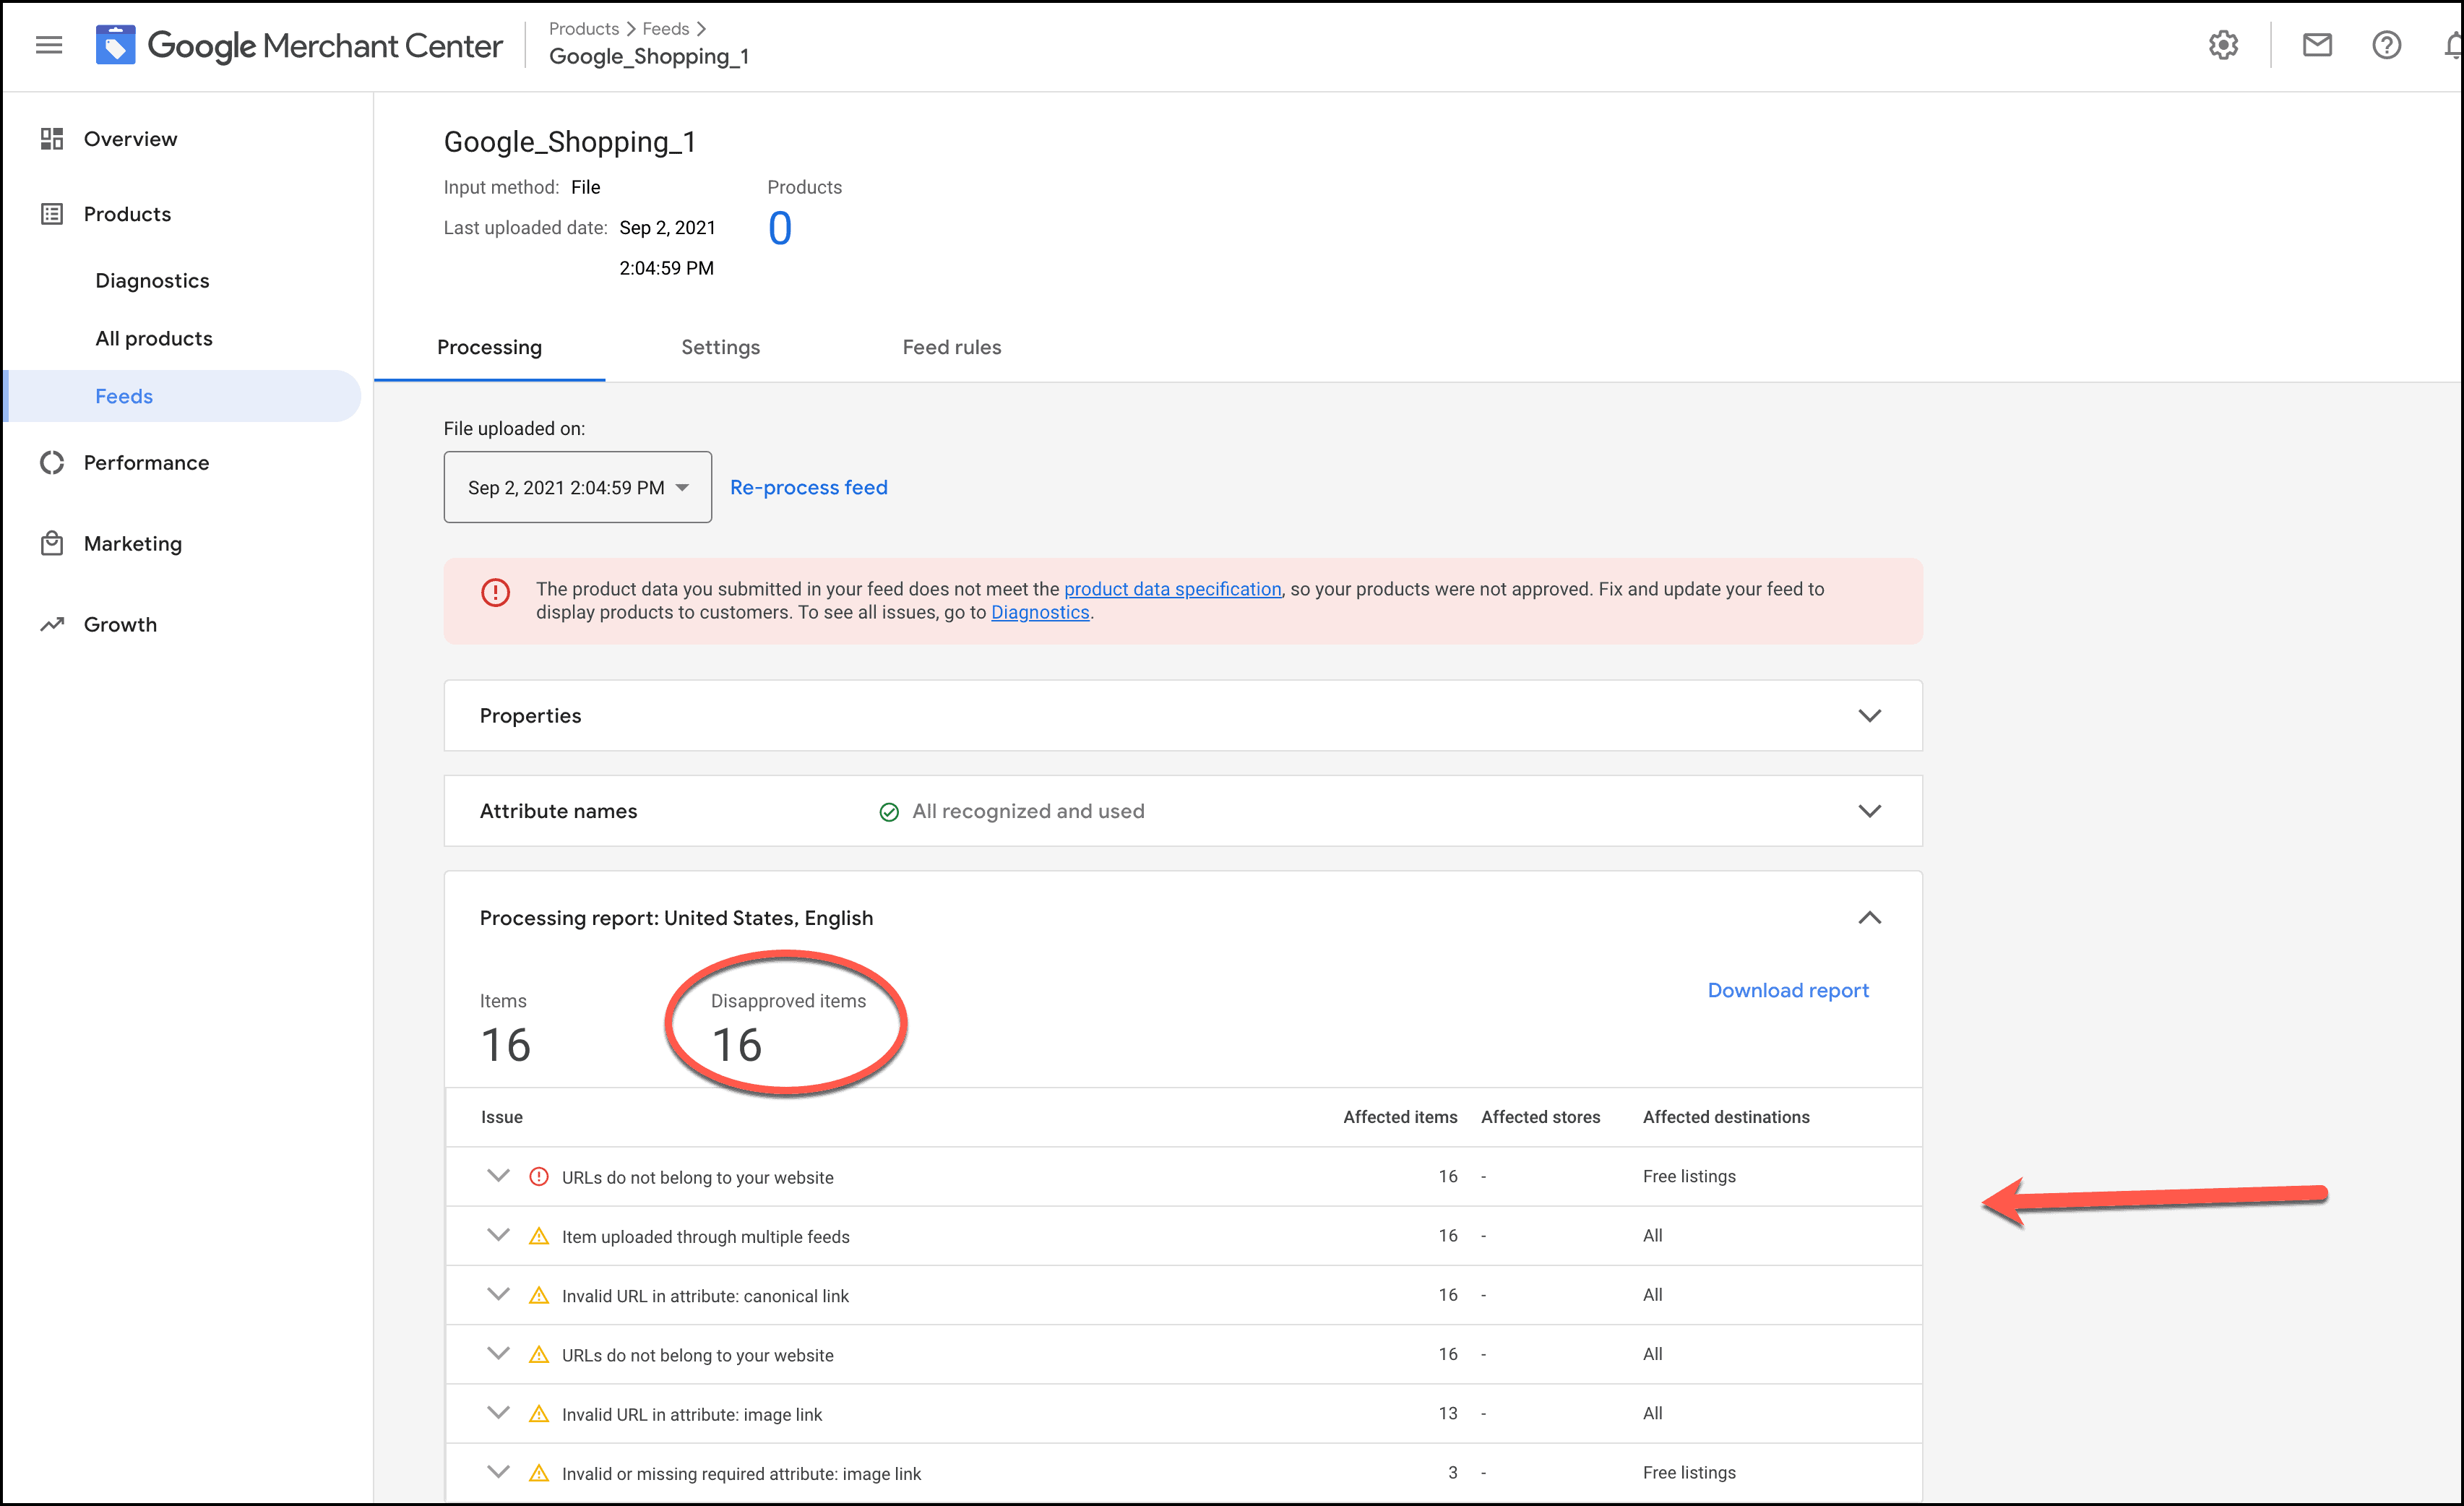Viewport: 2464px width, 1506px height.
Task: Click the Affected destinations column header
Action: click(x=1726, y=1117)
